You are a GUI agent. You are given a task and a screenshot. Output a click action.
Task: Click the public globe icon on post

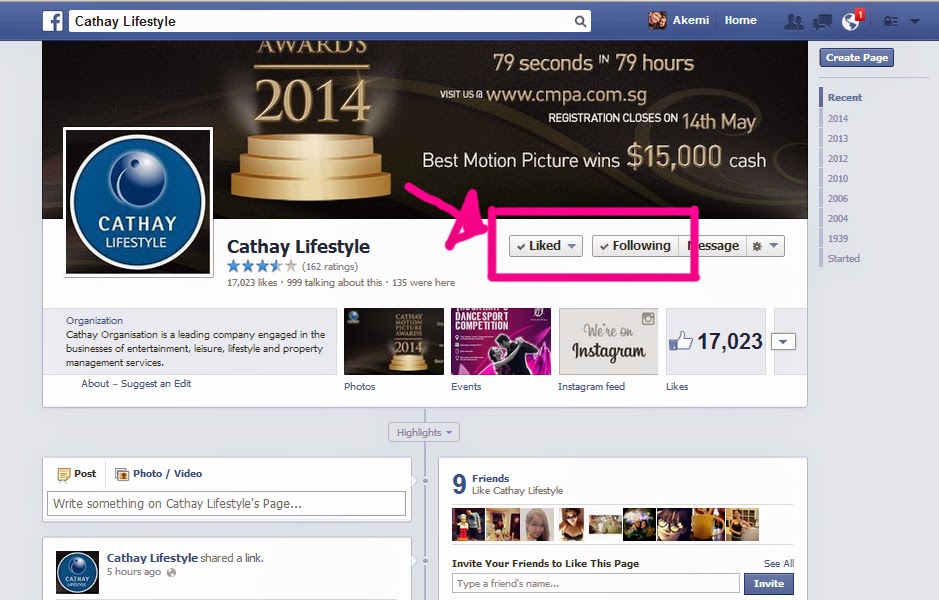(171, 572)
